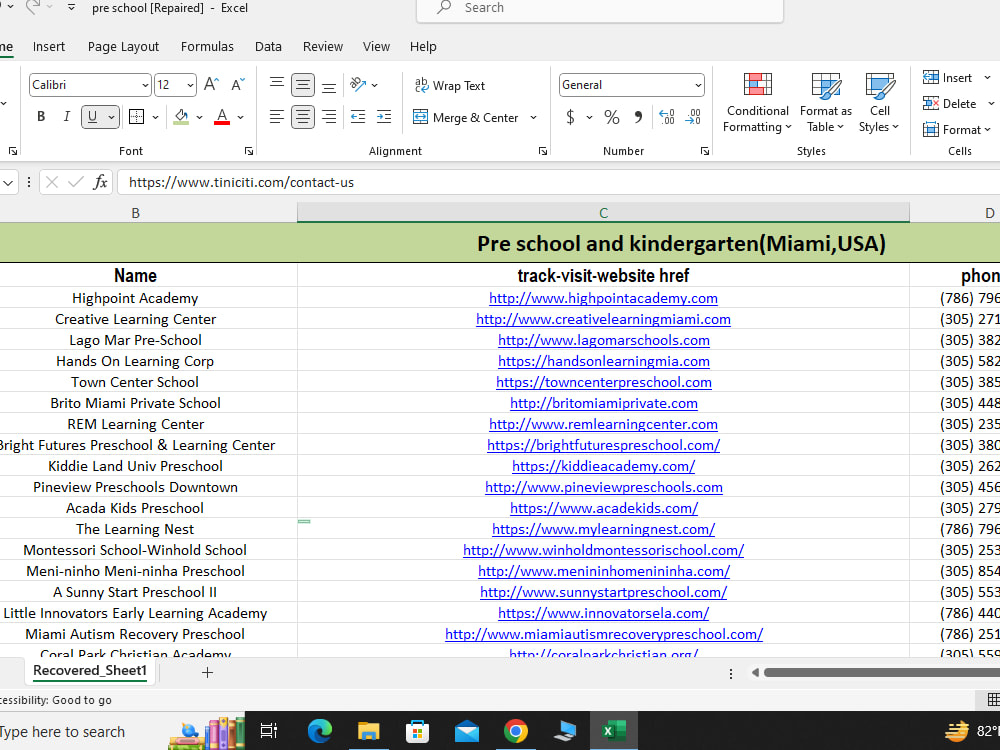Cancel the formula bar entry
This screenshot has width=1000, height=750.
point(52,182)
